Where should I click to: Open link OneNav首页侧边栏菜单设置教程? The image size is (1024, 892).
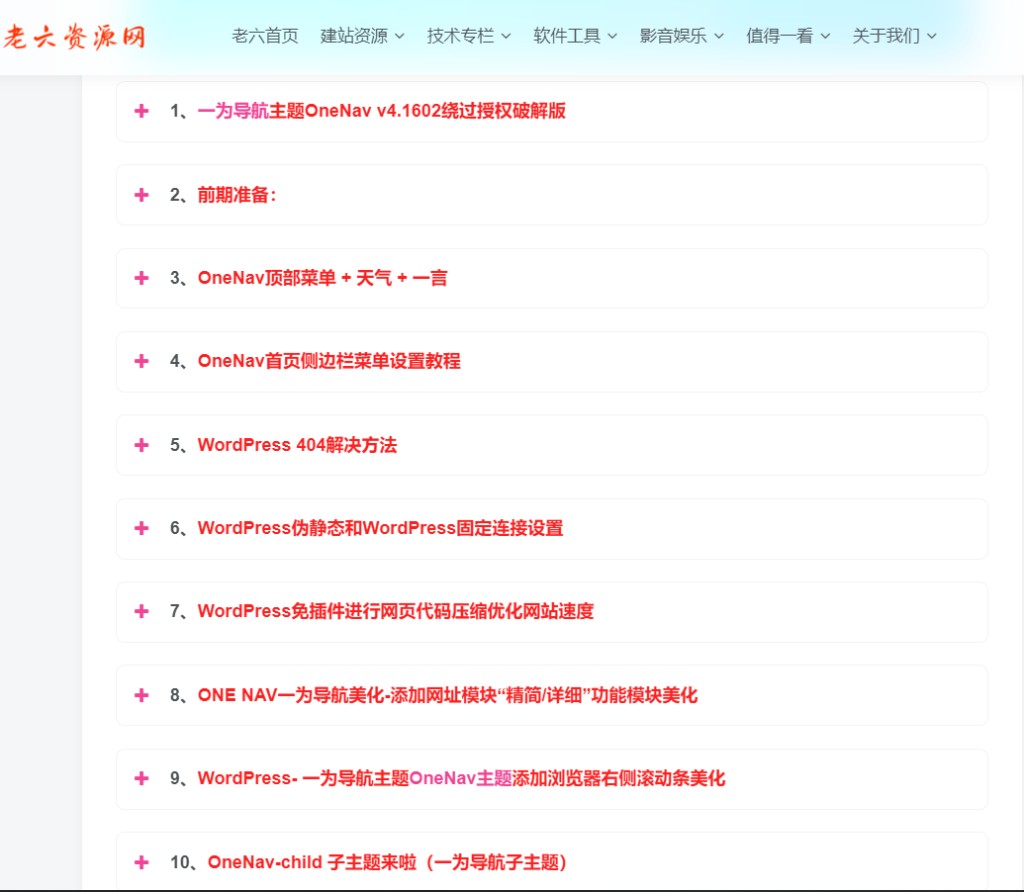[329, 361]
